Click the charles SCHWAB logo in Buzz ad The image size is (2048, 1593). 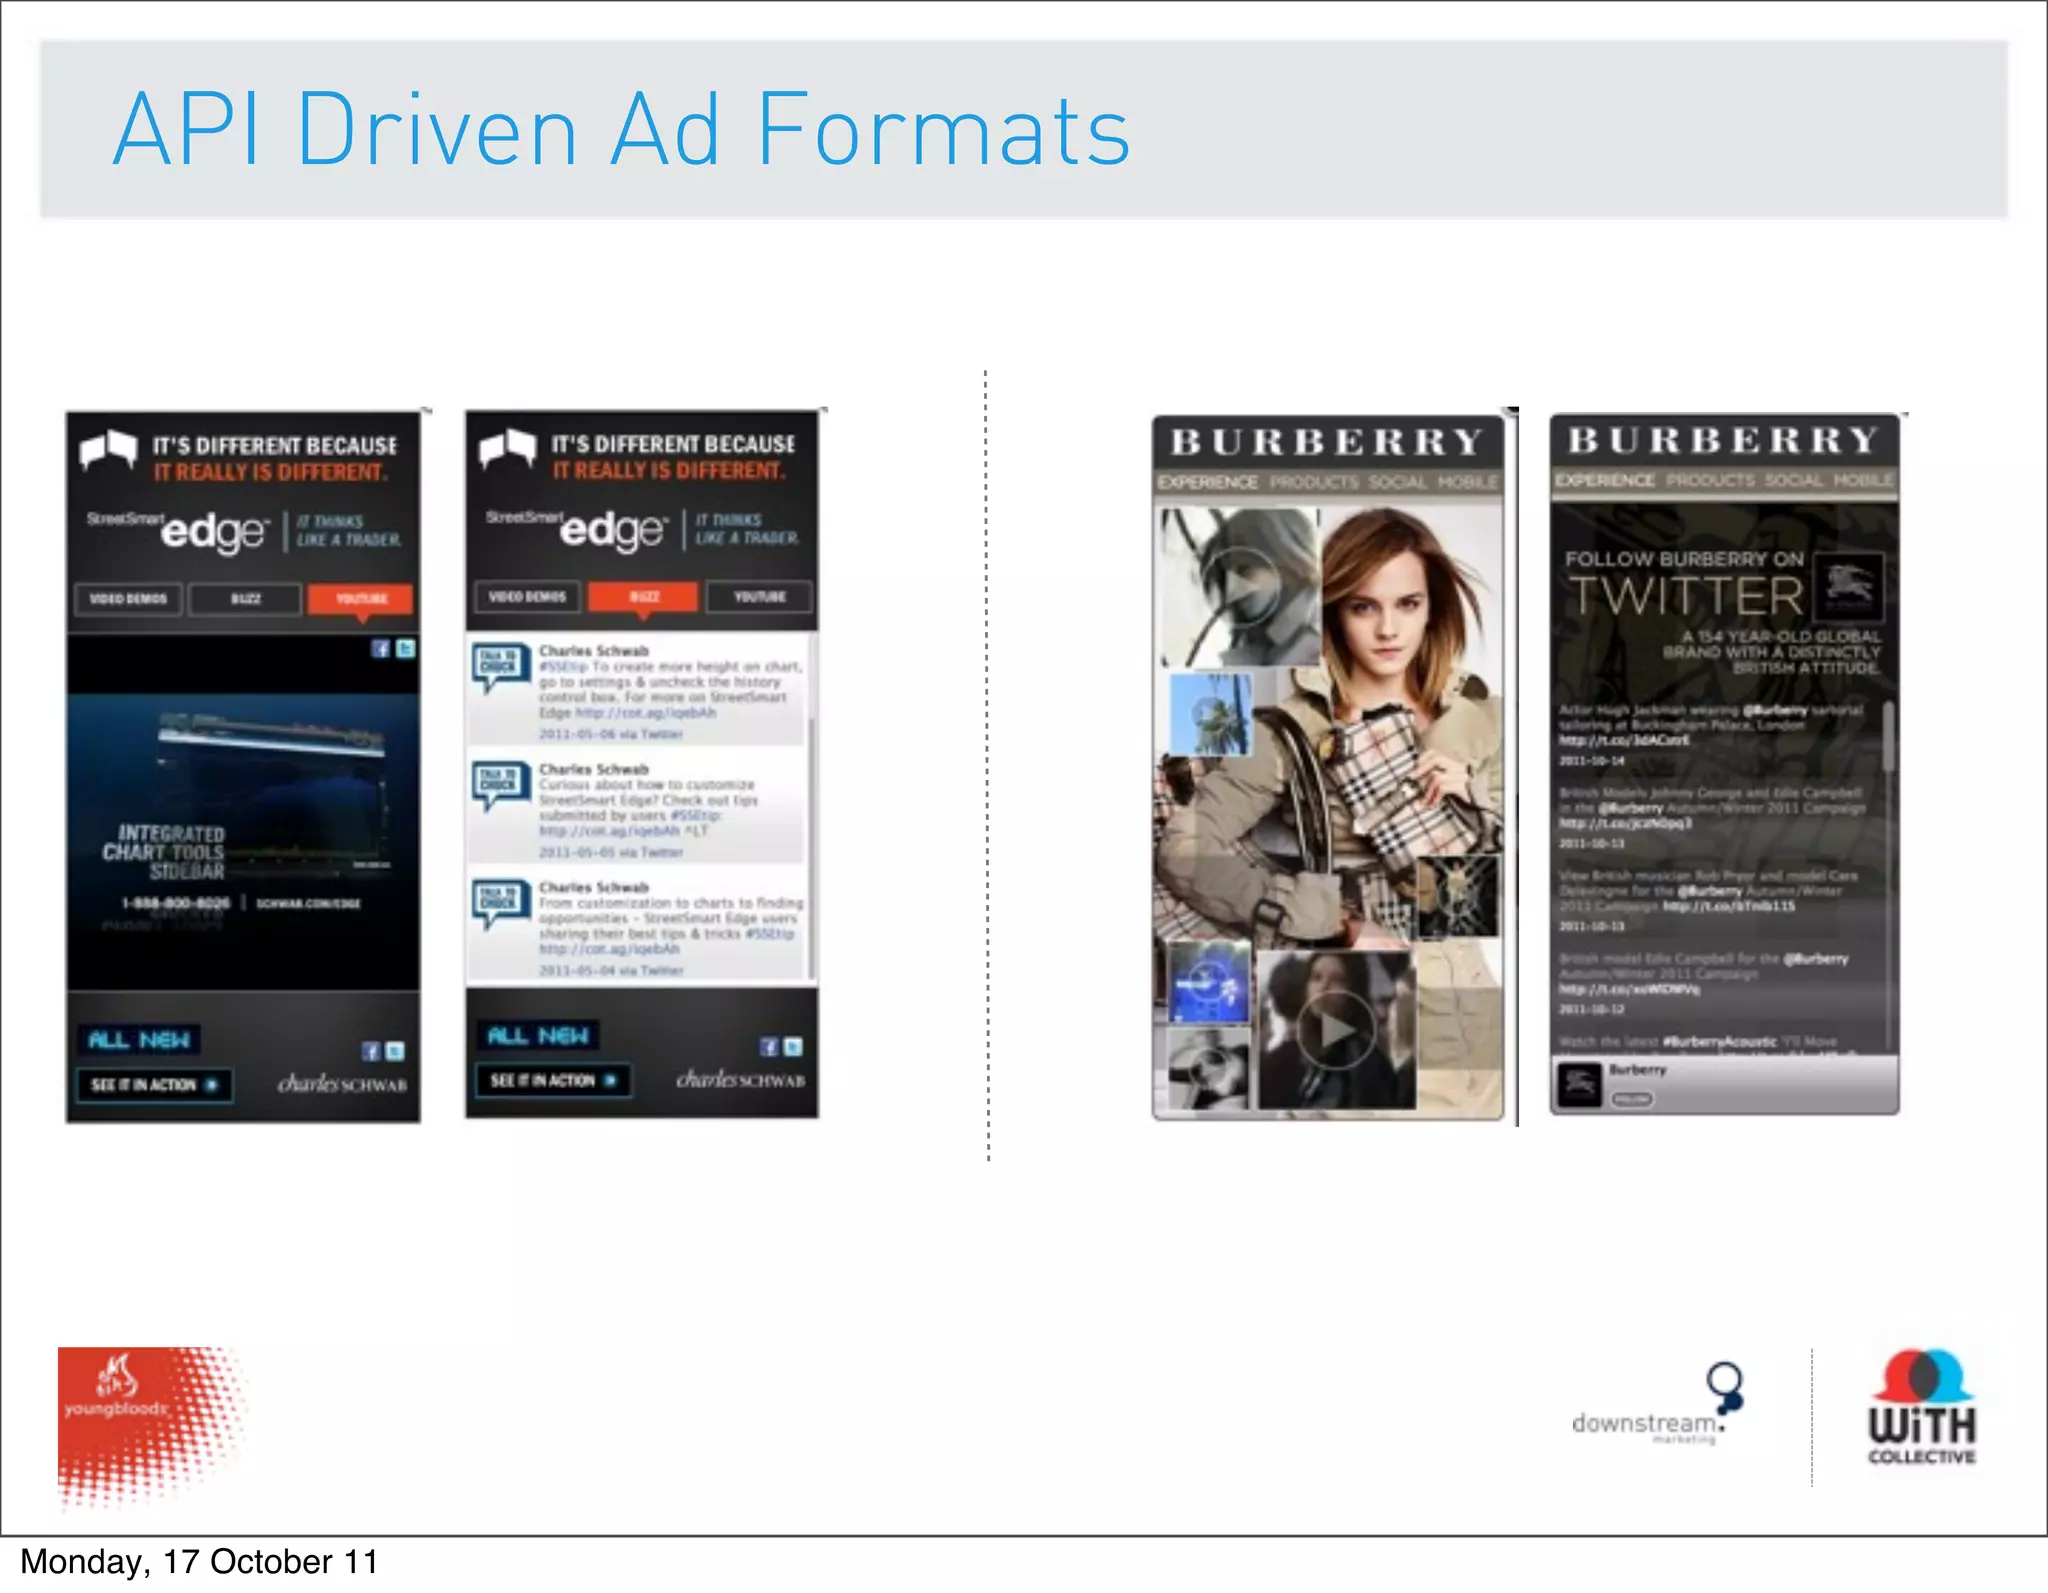741,1080
